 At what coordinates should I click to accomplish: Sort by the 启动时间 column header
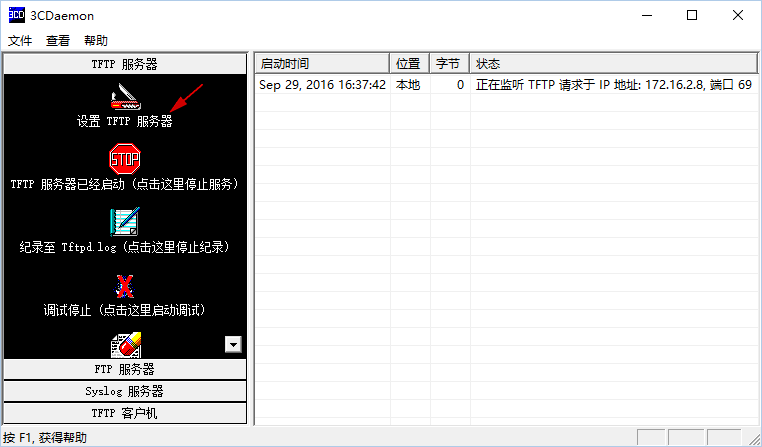pos(322,64)
